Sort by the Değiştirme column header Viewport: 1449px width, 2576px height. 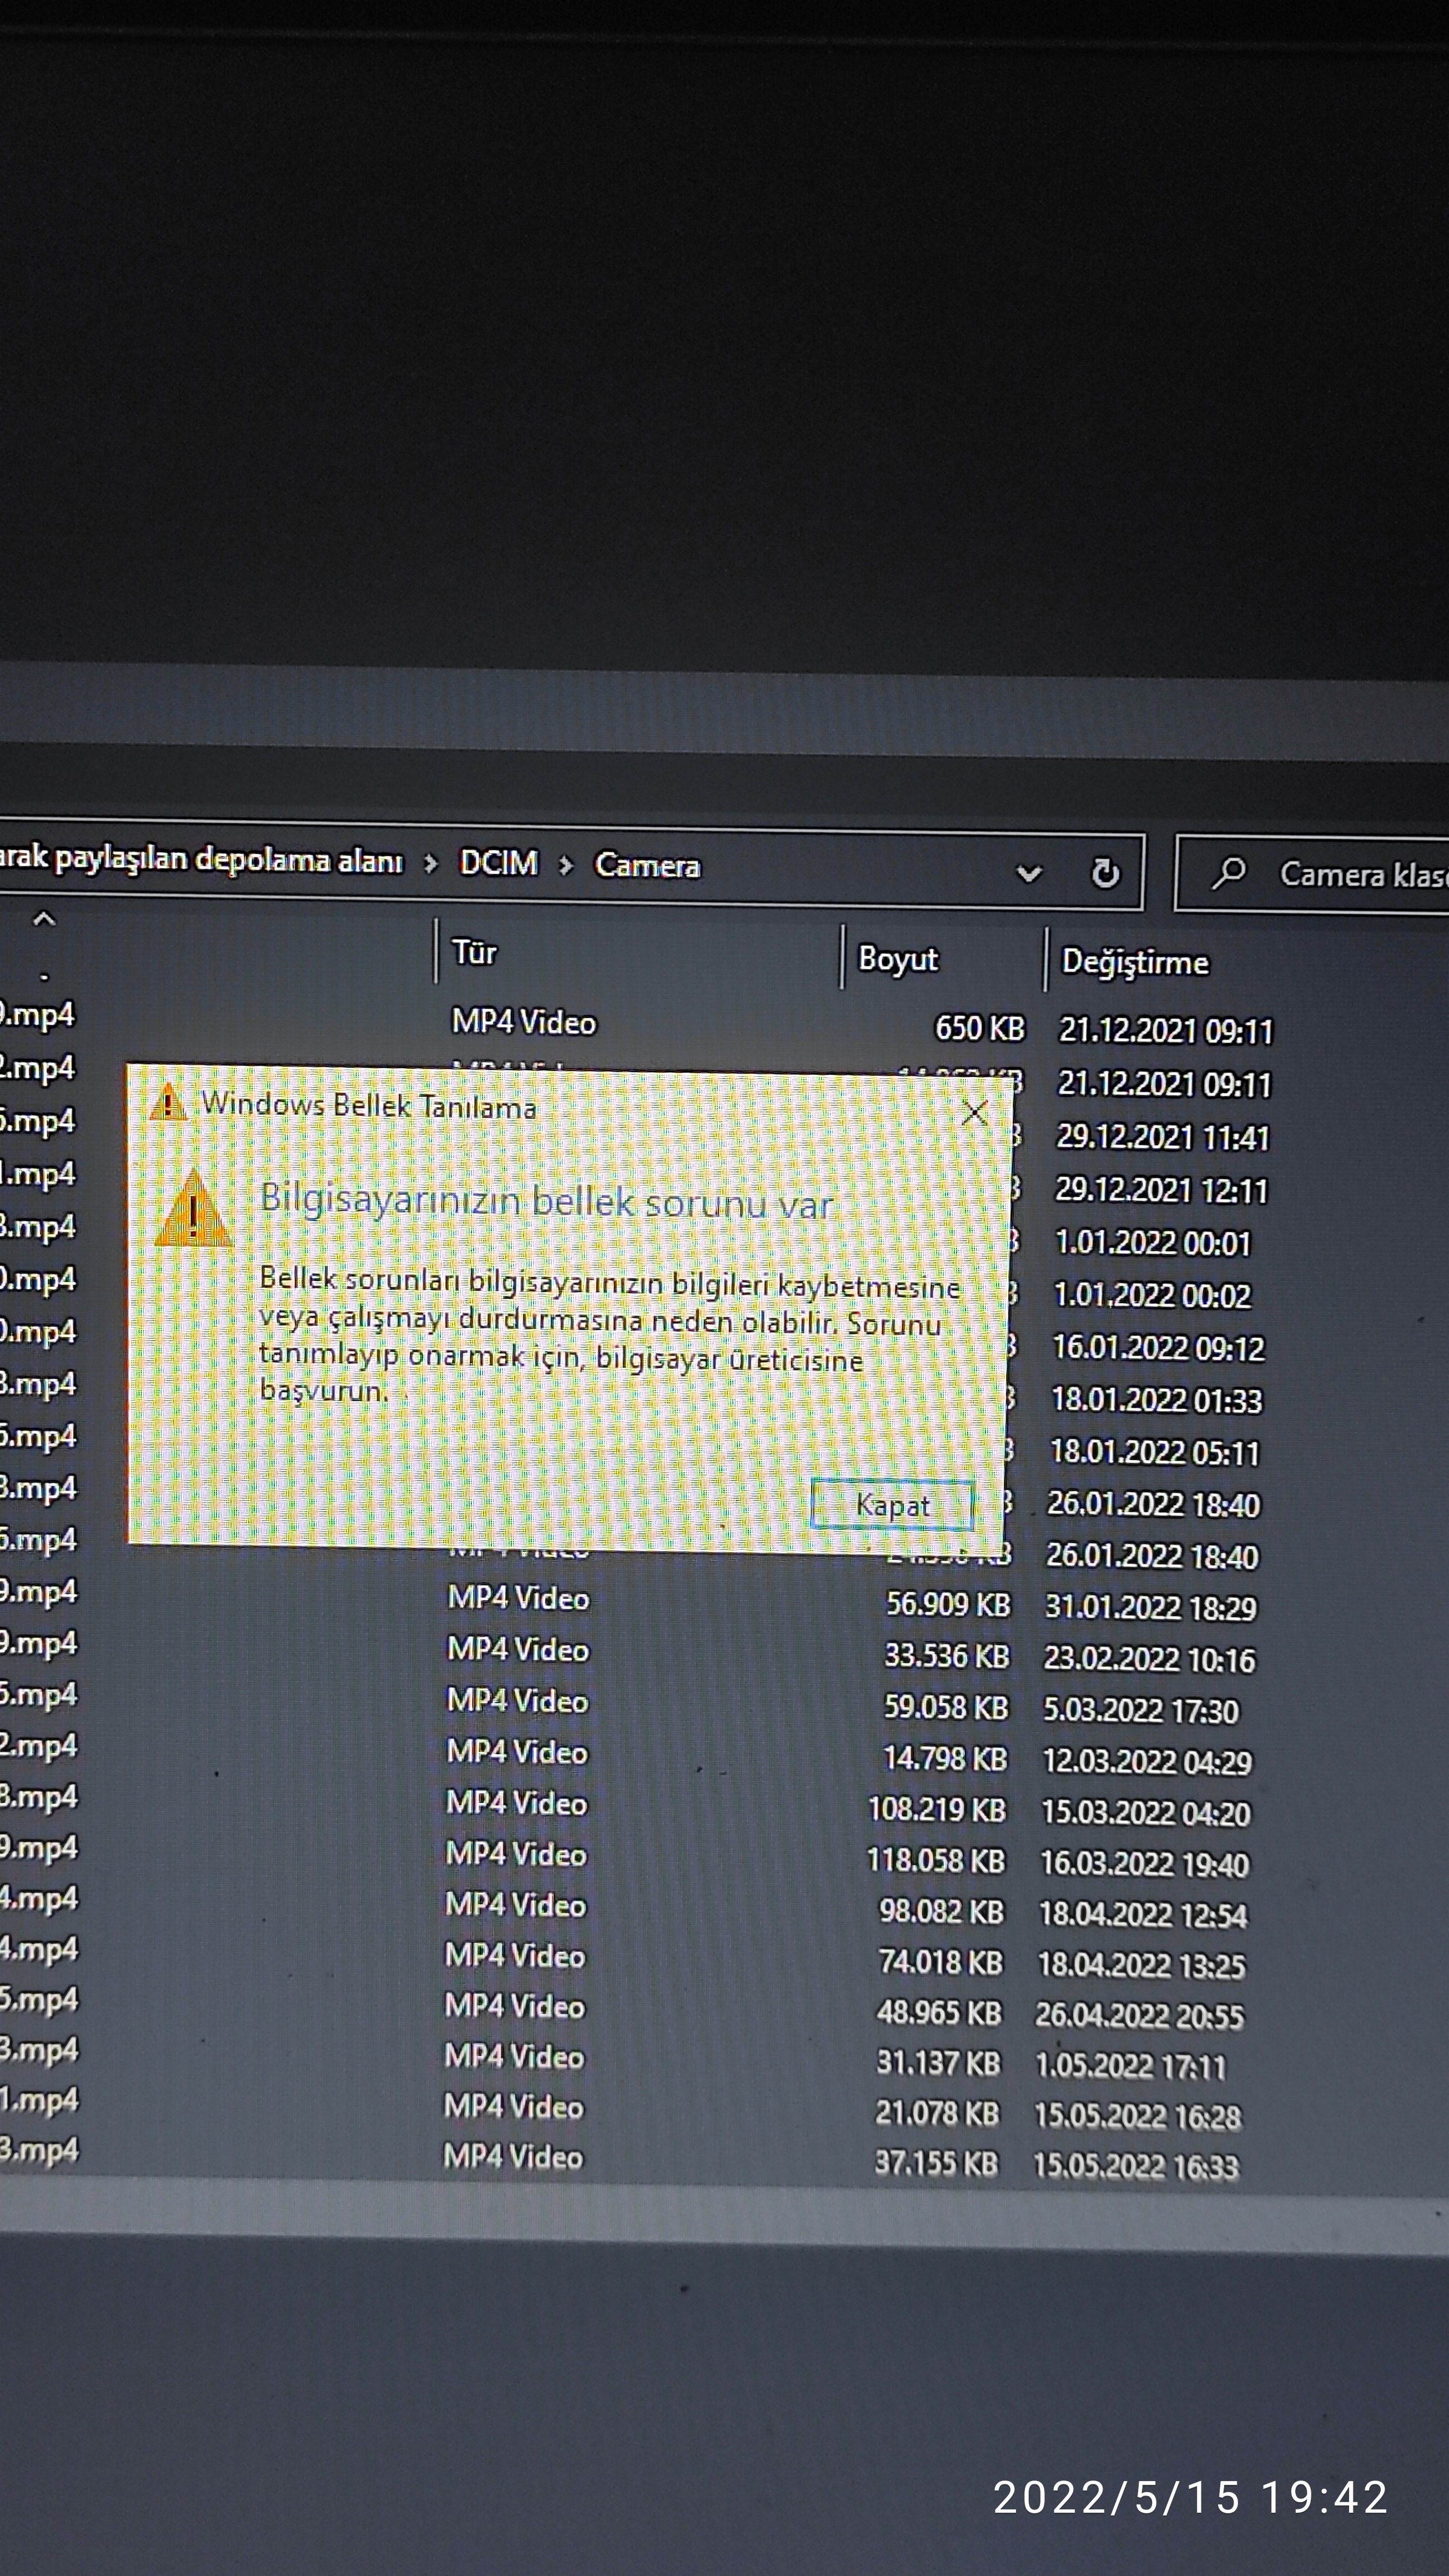(1134, 962)
